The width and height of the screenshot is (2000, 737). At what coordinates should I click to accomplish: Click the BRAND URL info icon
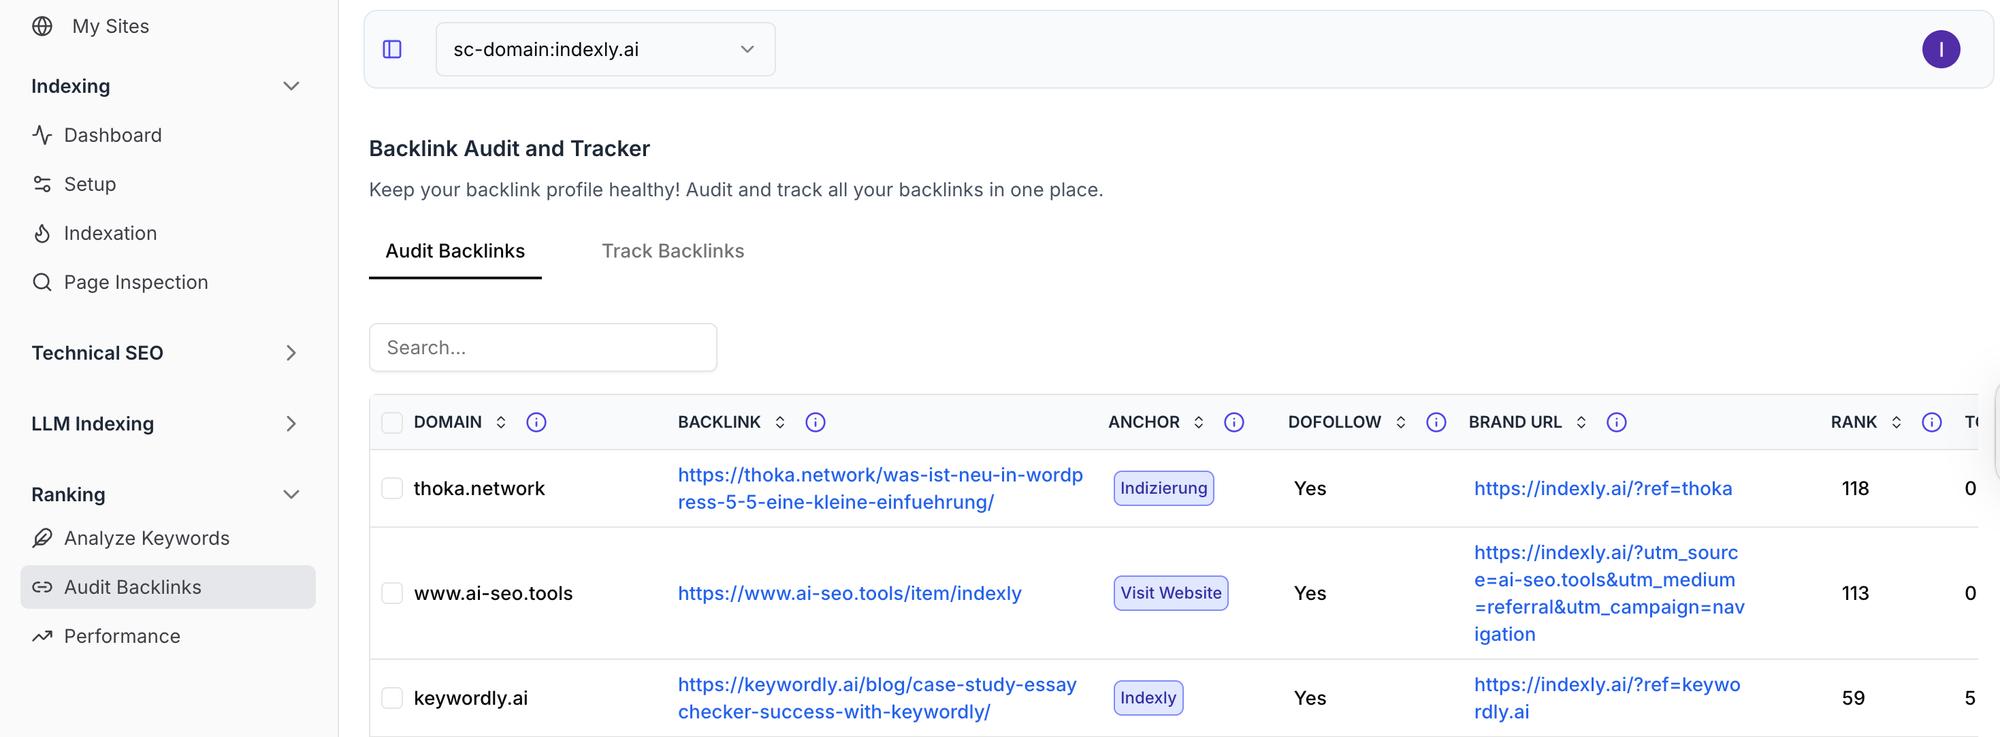(1616, 422)
